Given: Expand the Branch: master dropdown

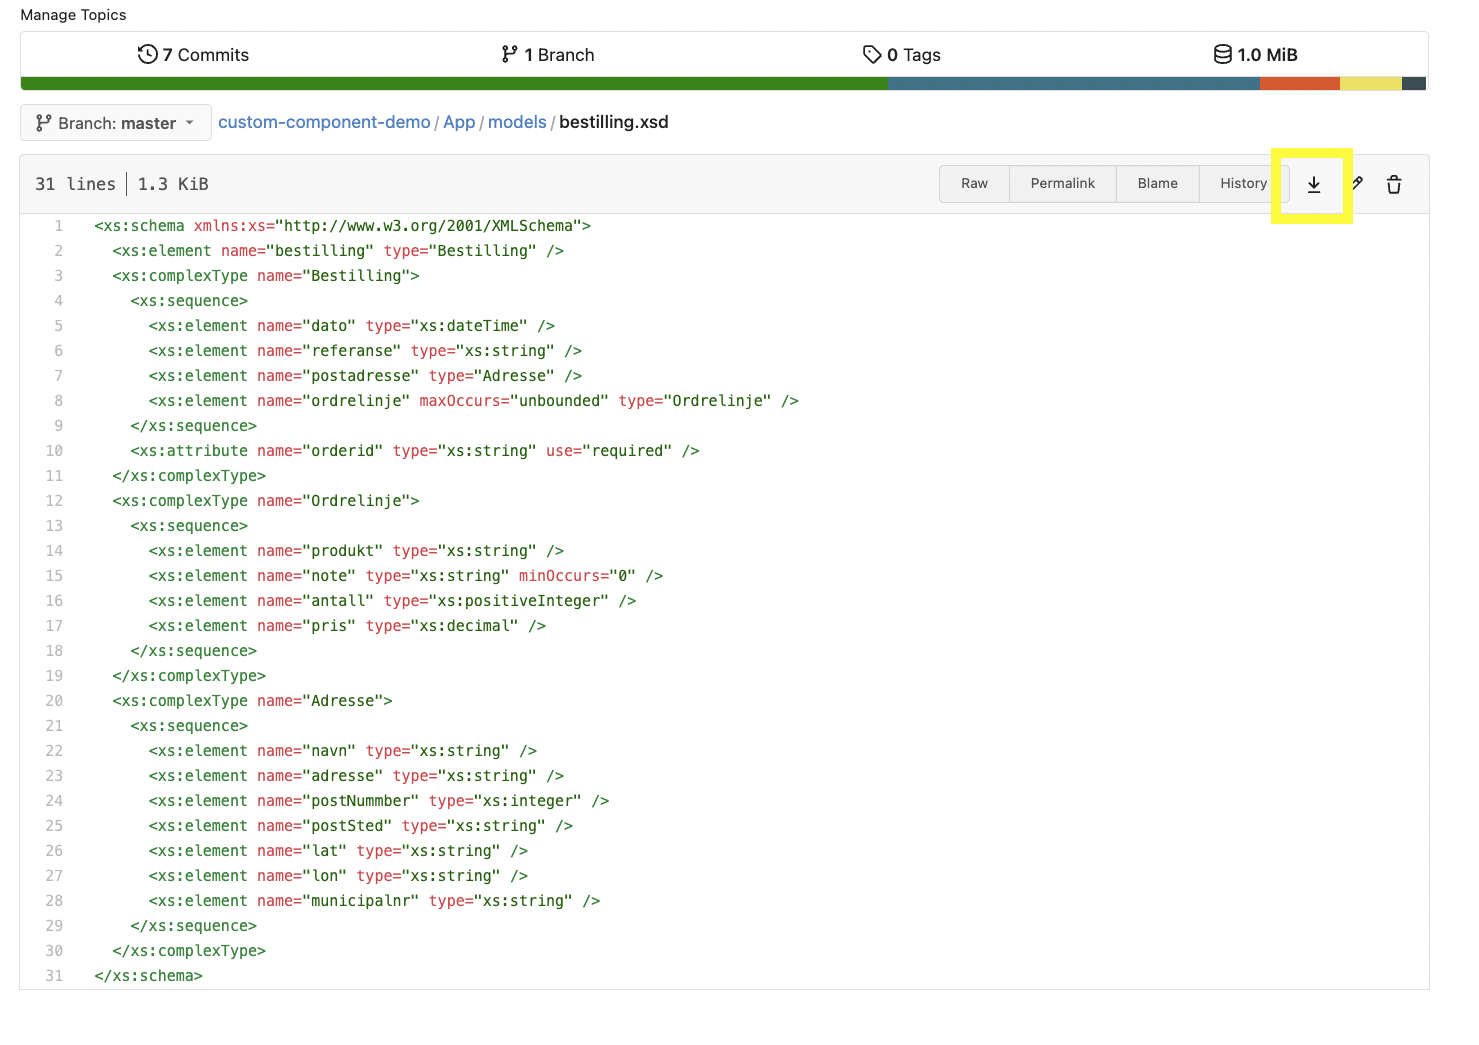Looking at the screenshot, I should coord(116,123).
